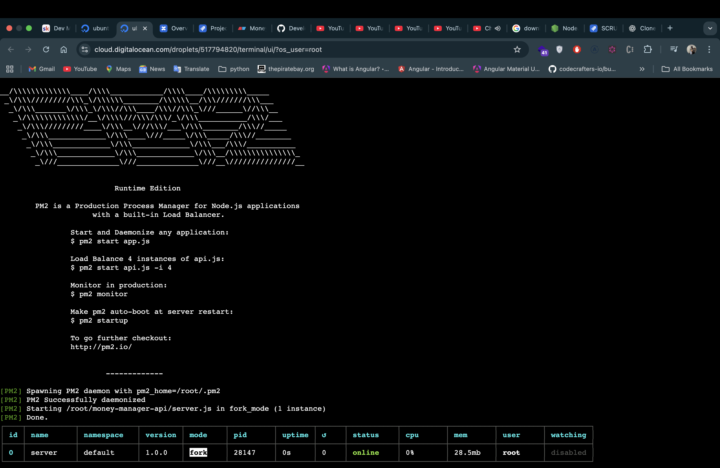Open the python bookmarks folder
This screenshot has height=468, width=720.
pos(234,69)
